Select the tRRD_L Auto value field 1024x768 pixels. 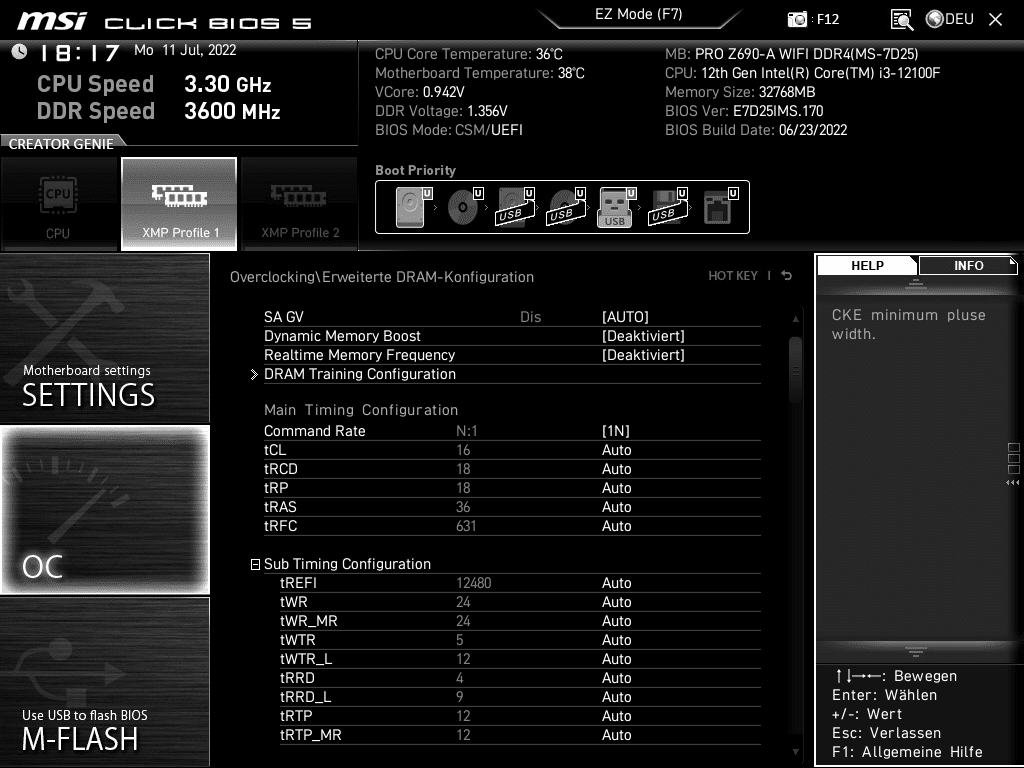[x=616, y=696]
